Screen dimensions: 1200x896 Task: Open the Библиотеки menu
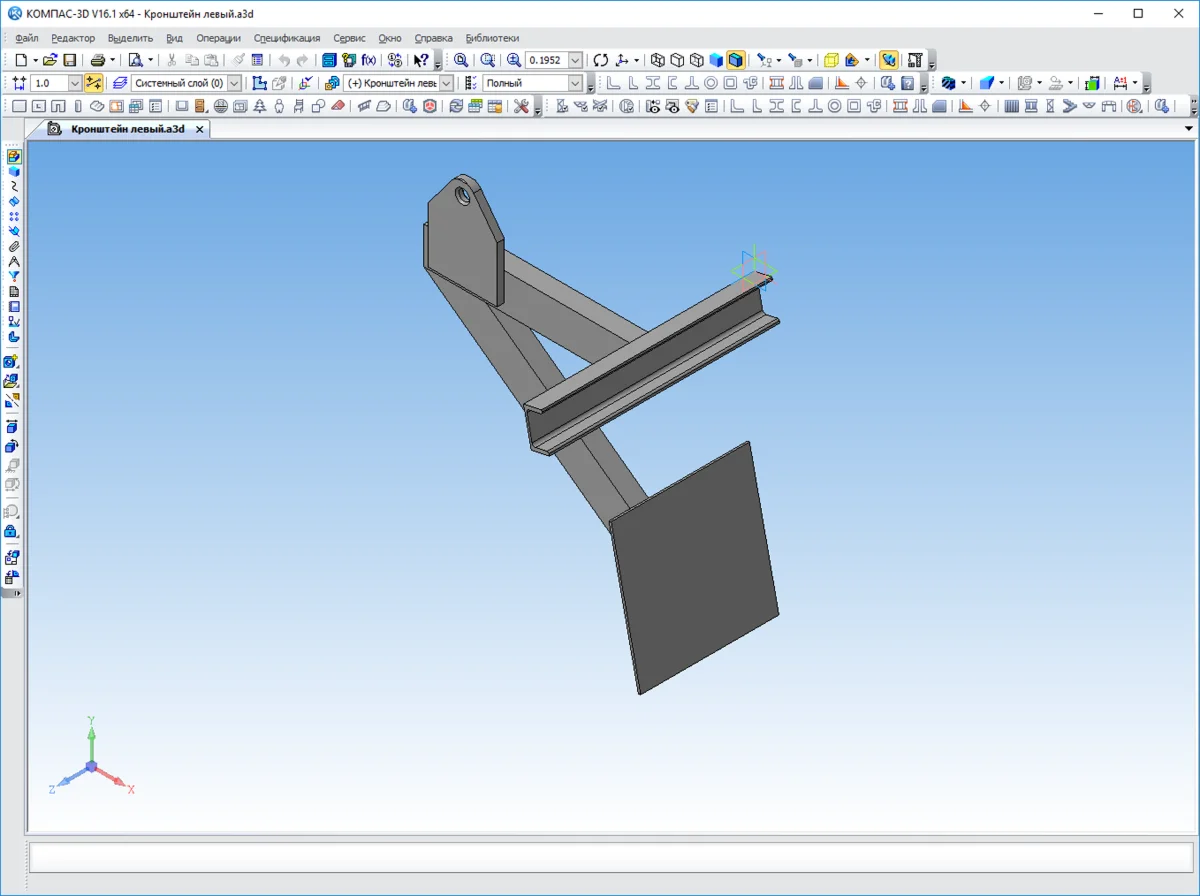[x=492, y=38]
